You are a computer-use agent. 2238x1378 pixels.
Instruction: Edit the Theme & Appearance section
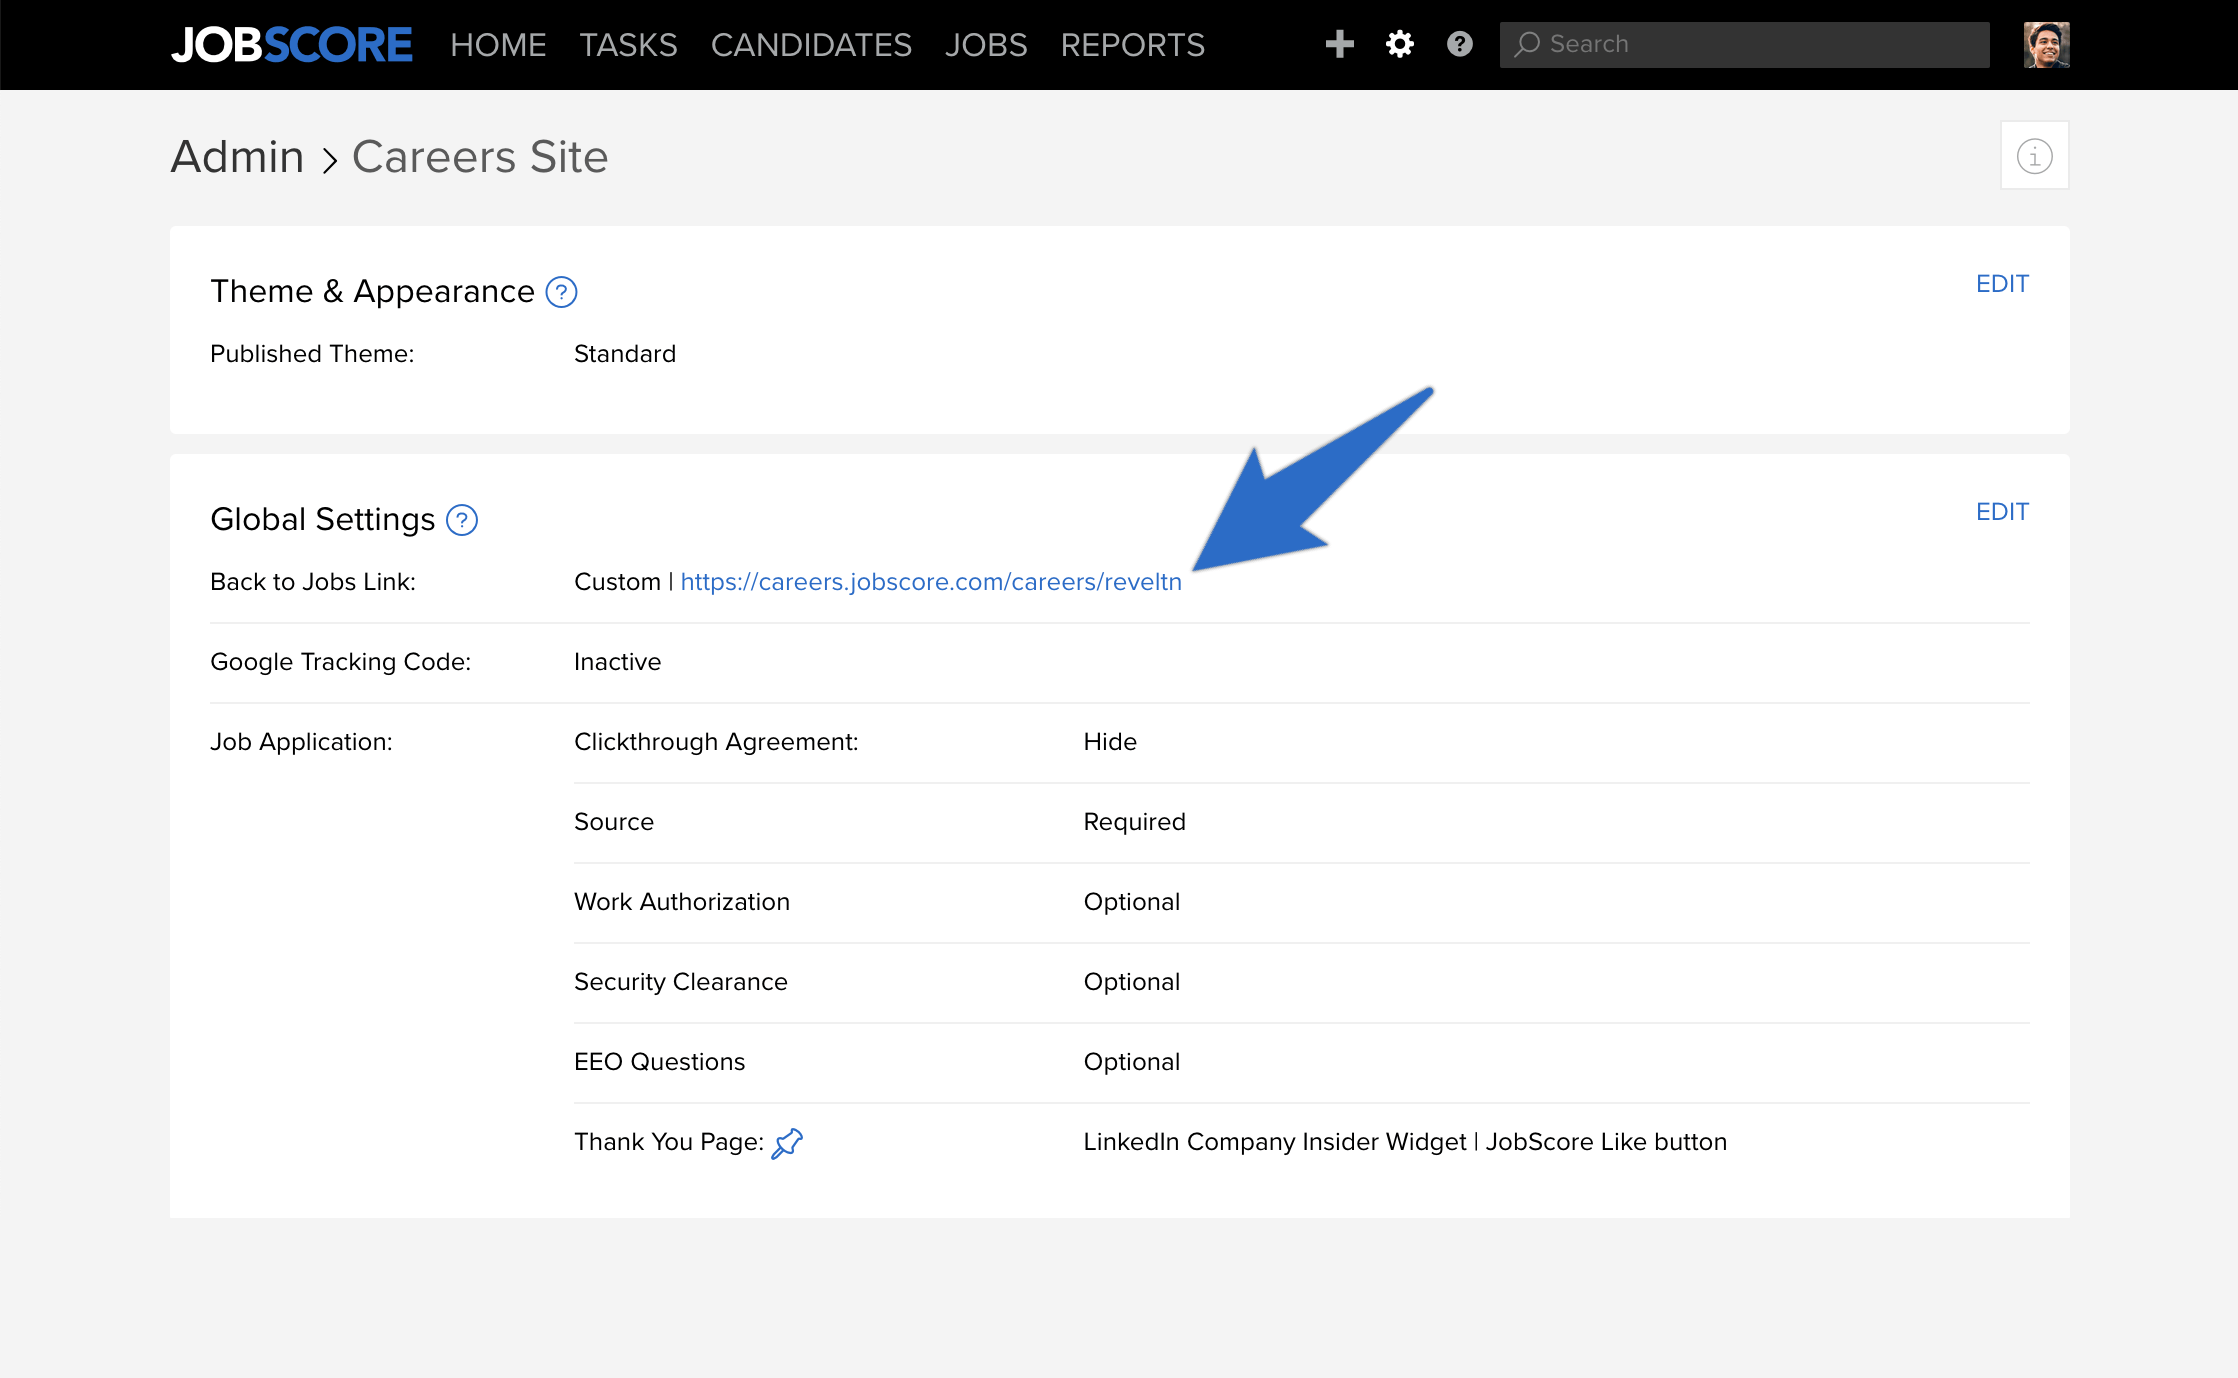[x=2002, y=284]
